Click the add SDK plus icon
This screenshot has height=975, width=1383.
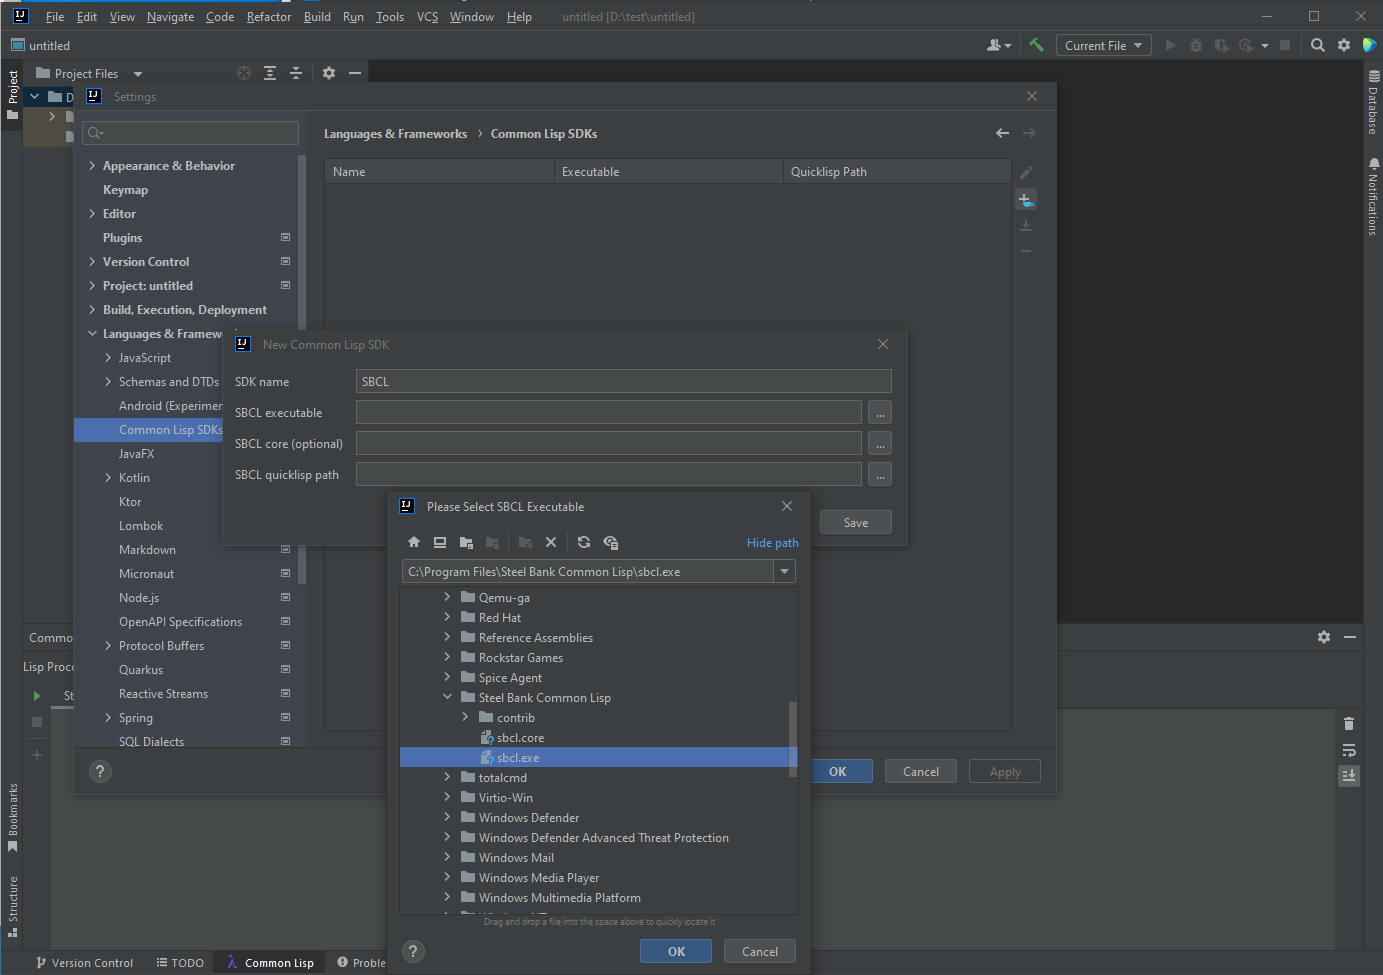(x=1026, y=200)
